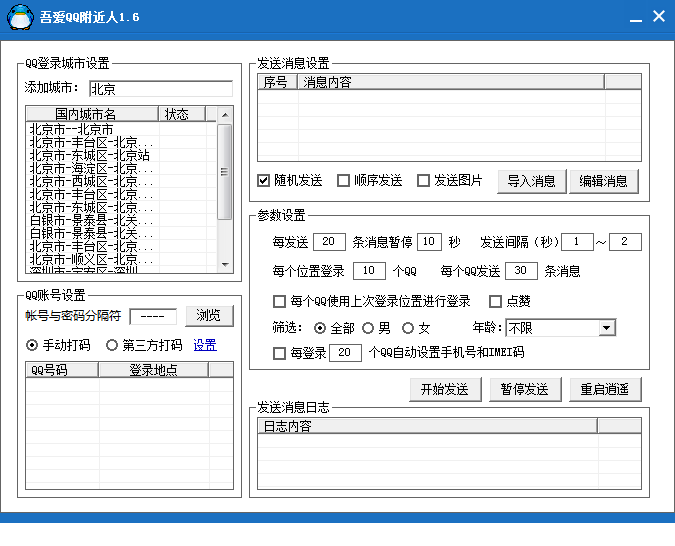Click the send interval minimum field
This screenshot has height=546, width=675.
coord(577,242)
